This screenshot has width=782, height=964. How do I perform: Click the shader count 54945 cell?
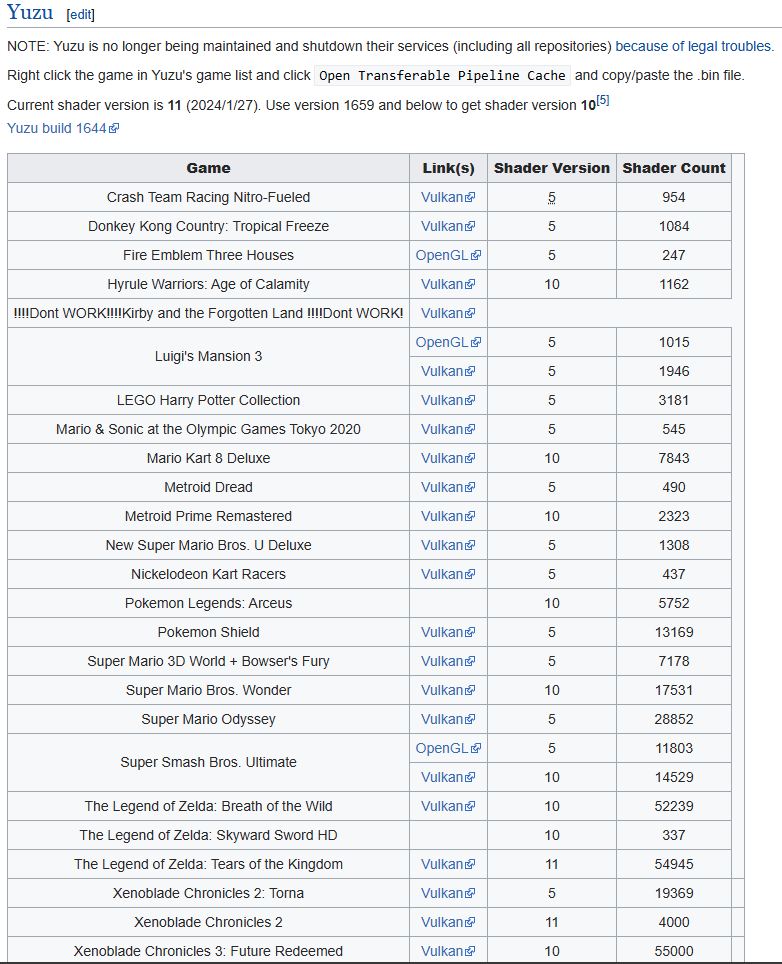[x=674, y=864]
